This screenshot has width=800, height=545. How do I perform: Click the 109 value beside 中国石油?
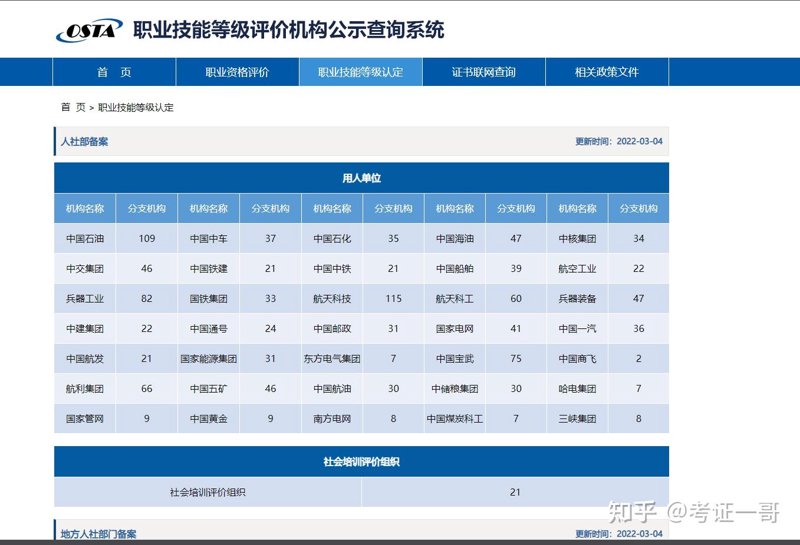click(147, 238)
